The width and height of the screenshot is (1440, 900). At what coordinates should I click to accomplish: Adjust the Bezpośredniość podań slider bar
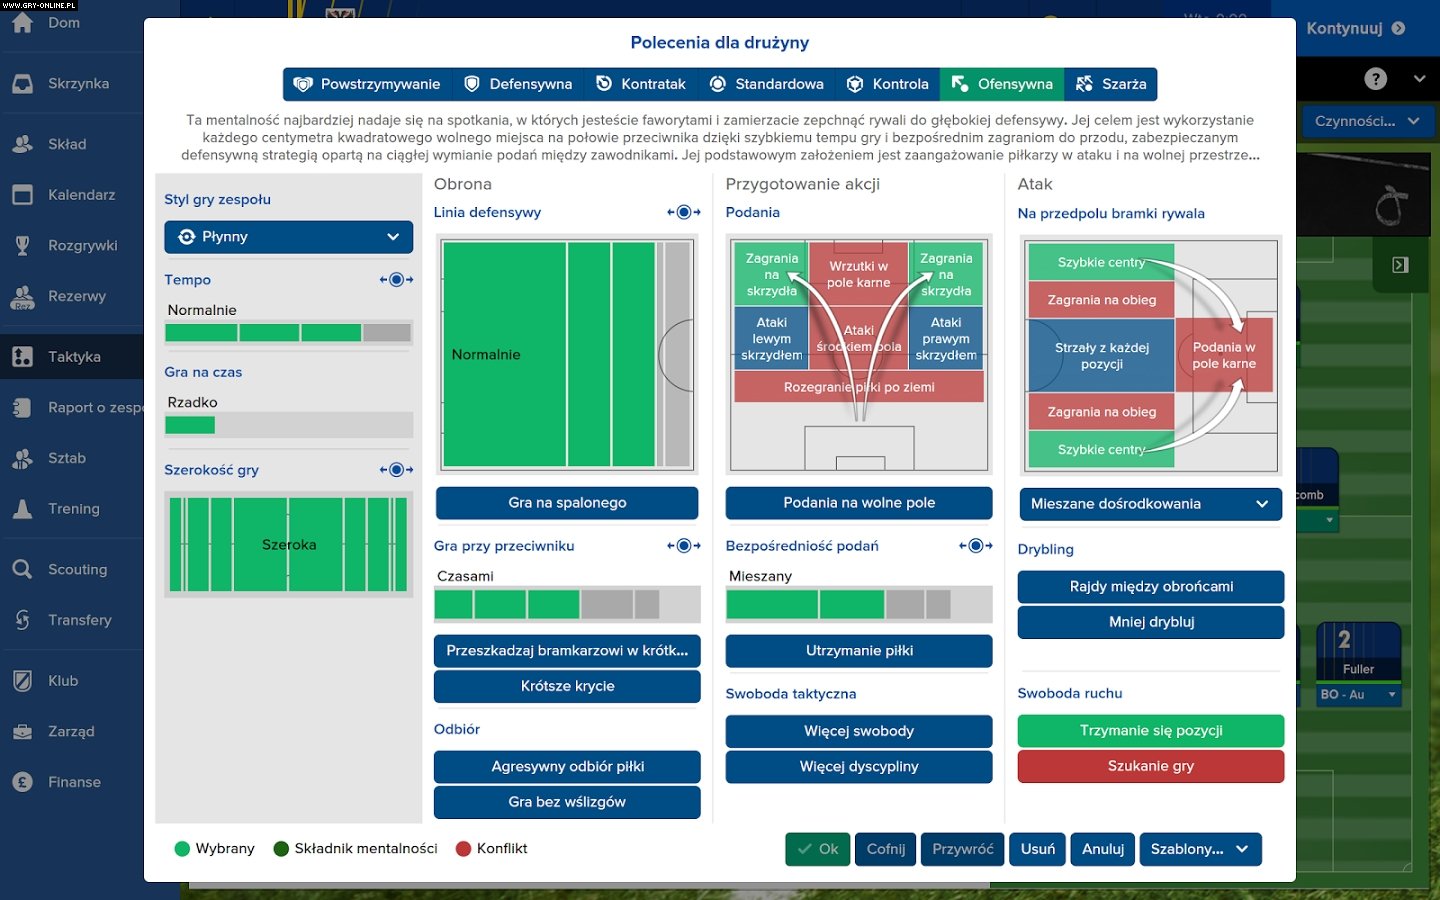coord(858,605)
